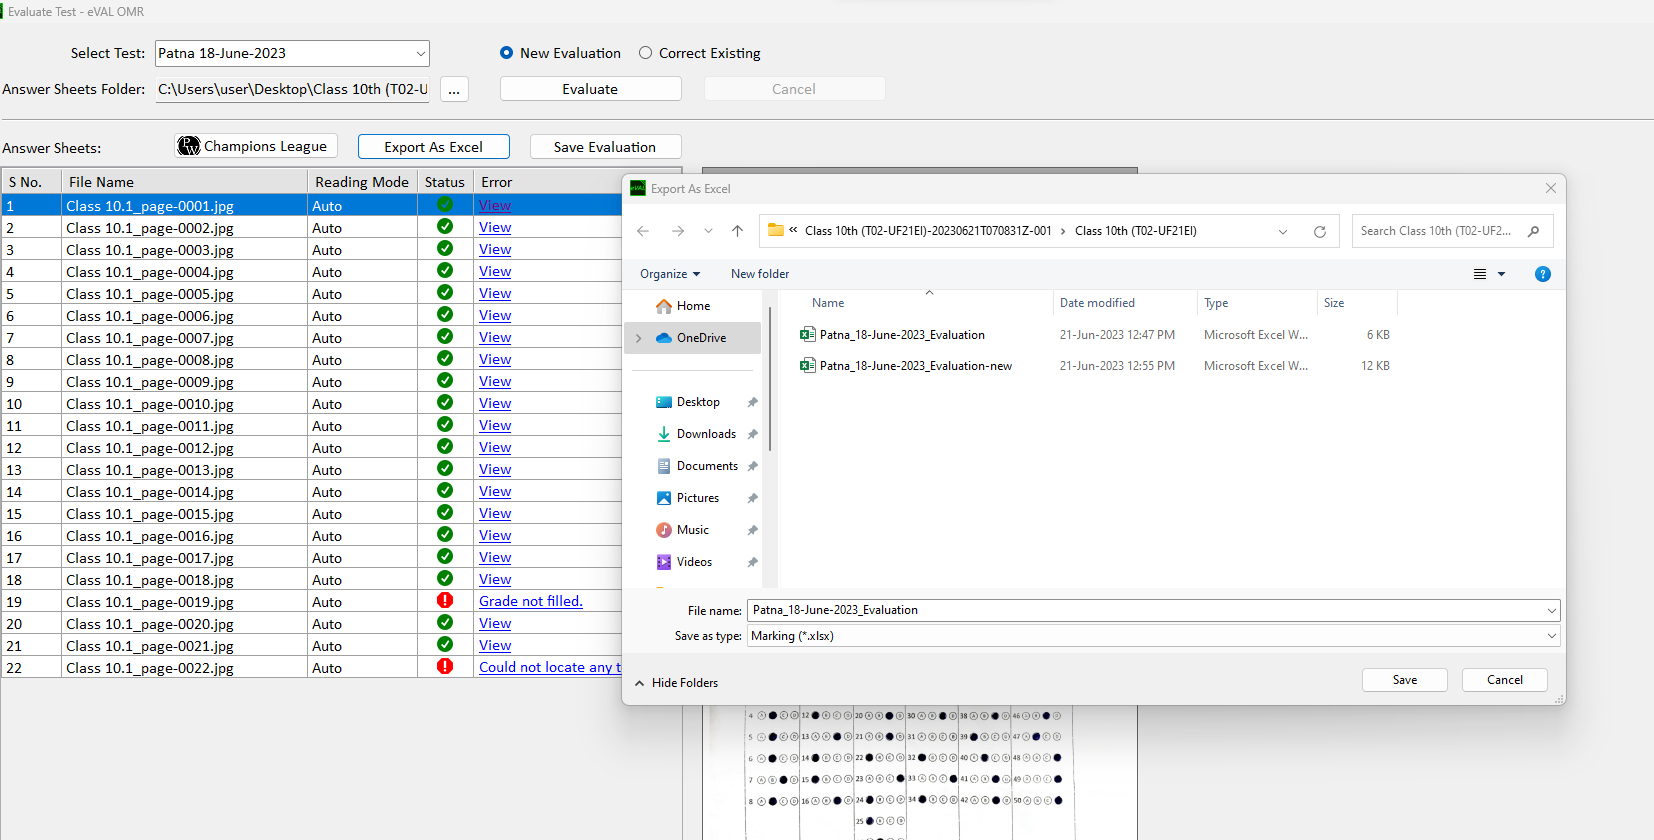Select the Correct Existing radio option
This screenshot has height=840, width=1654.
tap(646, 53)
